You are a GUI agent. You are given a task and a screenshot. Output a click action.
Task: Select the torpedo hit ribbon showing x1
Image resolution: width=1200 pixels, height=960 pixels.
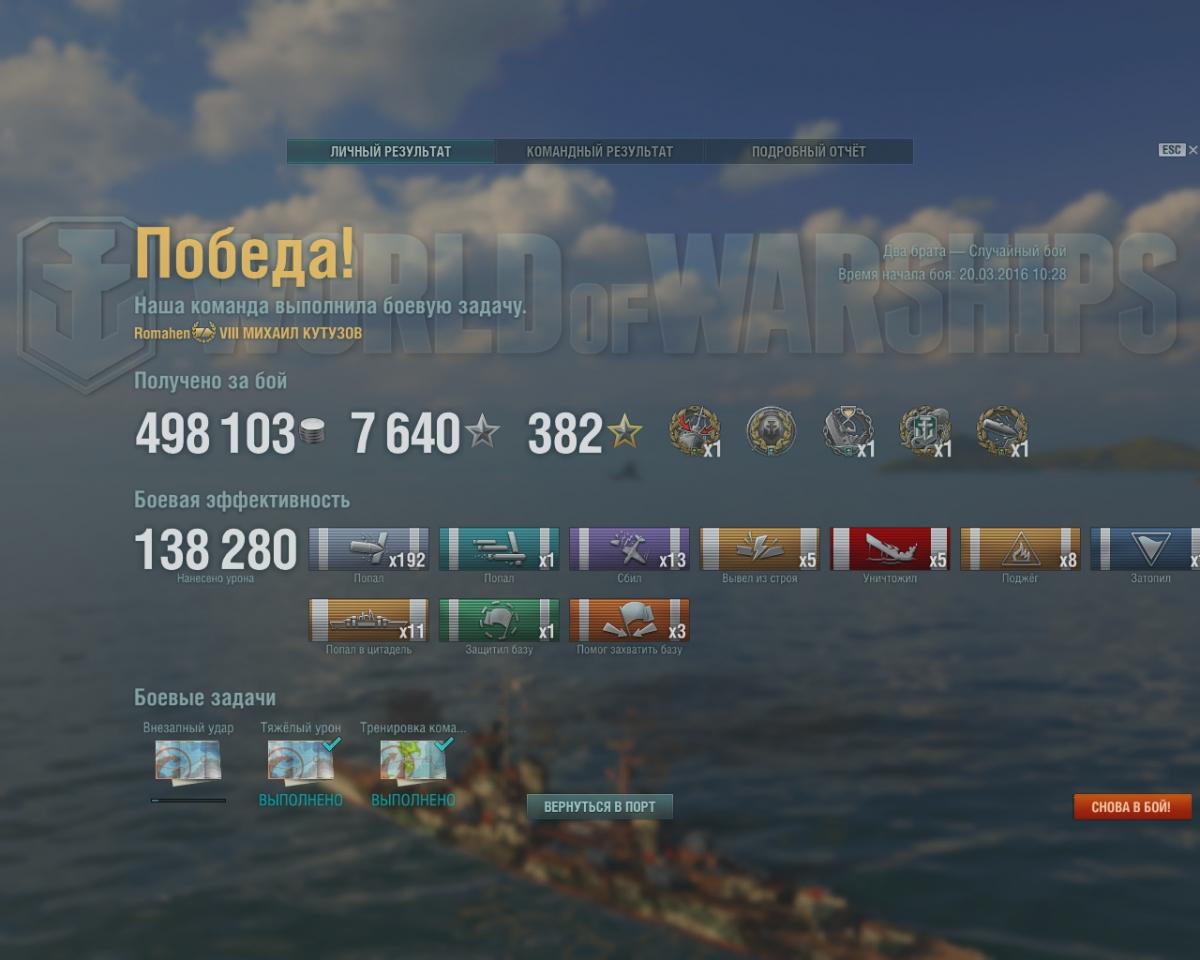(x=499, y=549)
